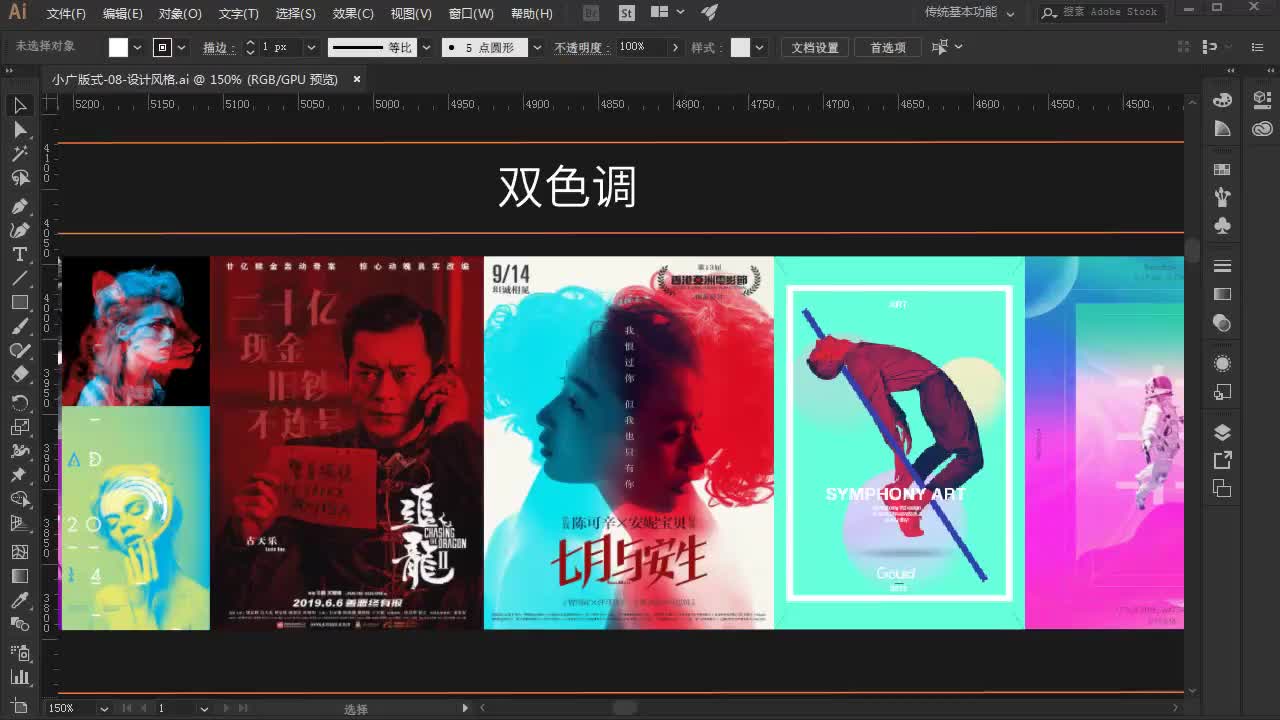Open the 传统基本功能 workspace switcher
Image resolution: width=1280 pixels, height=720 pixels.
969,13
